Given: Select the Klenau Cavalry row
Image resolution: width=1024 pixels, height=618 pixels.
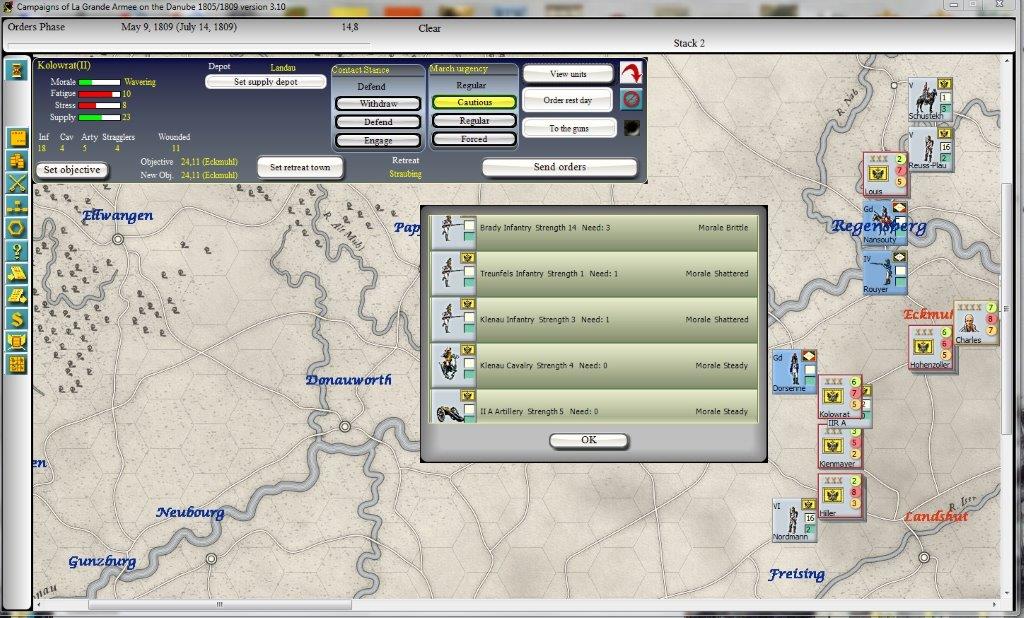Looking at the screenshot, I should (x=594, y=365).
